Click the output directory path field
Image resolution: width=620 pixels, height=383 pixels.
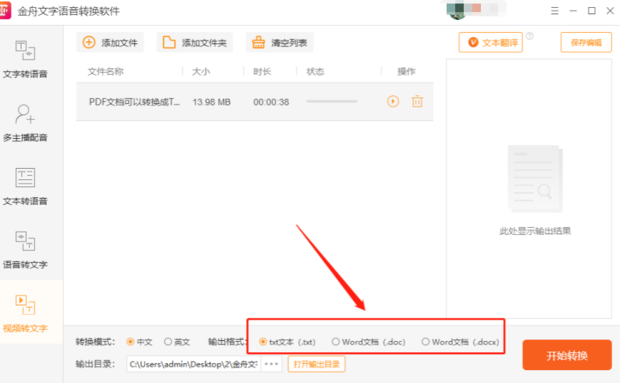(193, 364)
